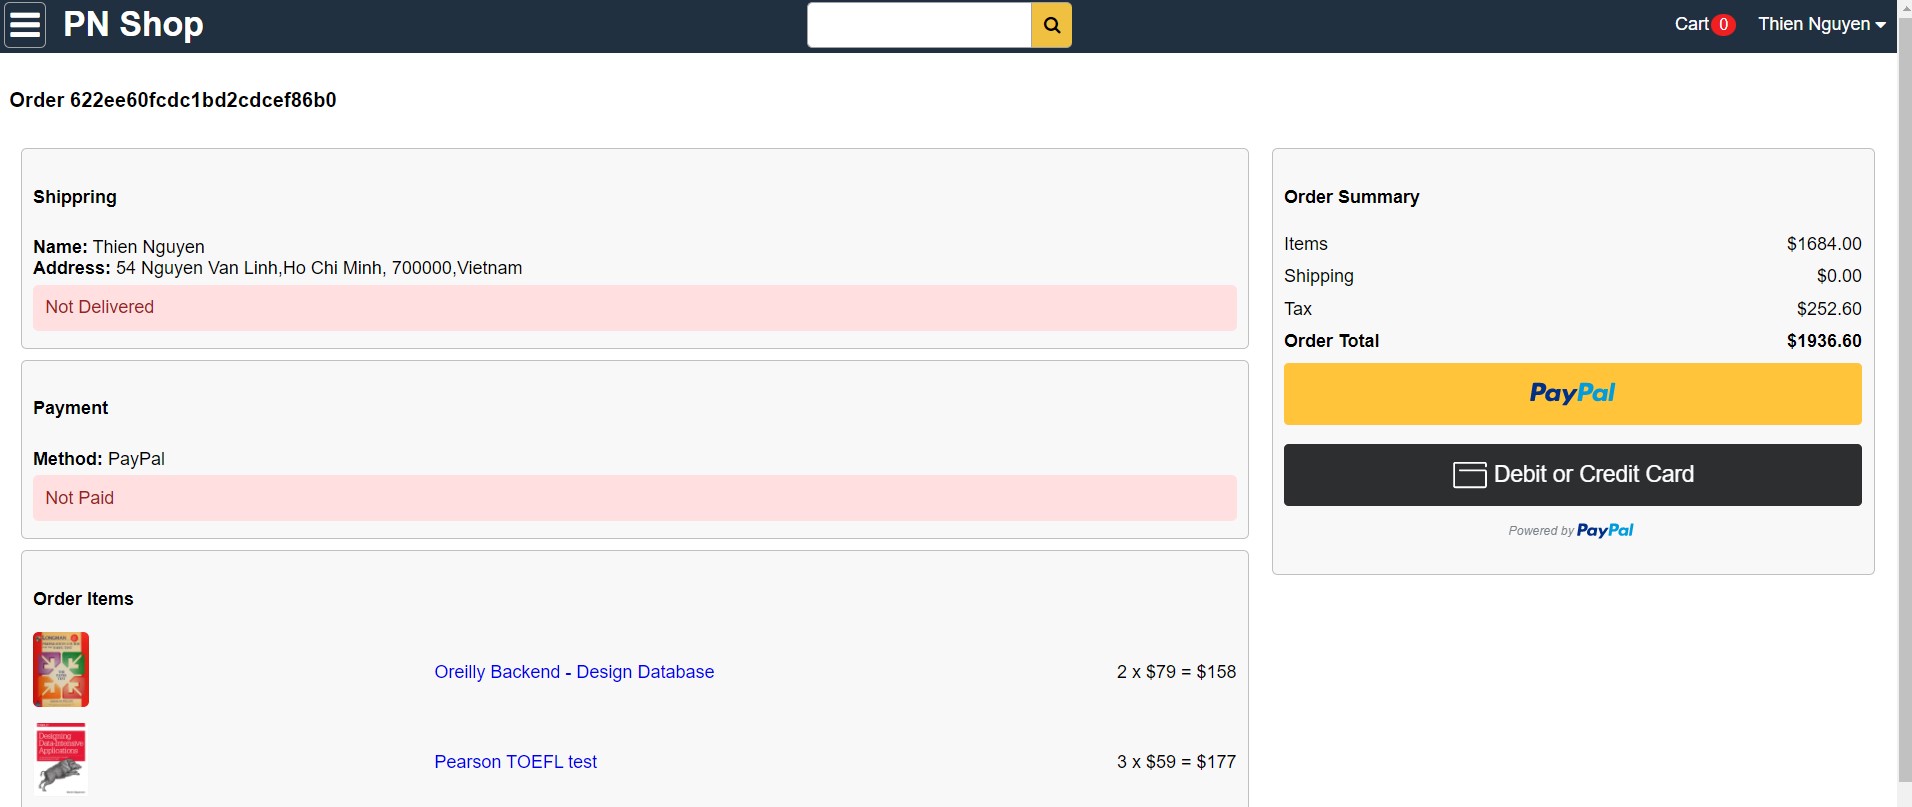Click the Tax value $252.60

coord(1829,309)
